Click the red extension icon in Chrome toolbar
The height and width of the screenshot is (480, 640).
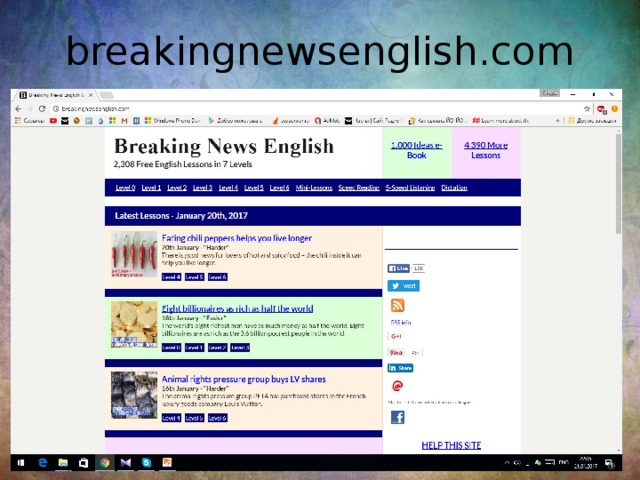pyautogui.click(x=601, y=109)
